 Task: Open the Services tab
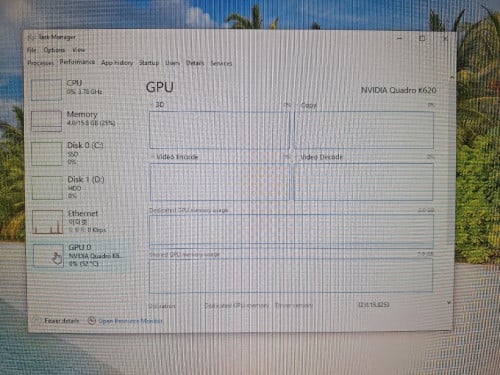tap(221, 63)
